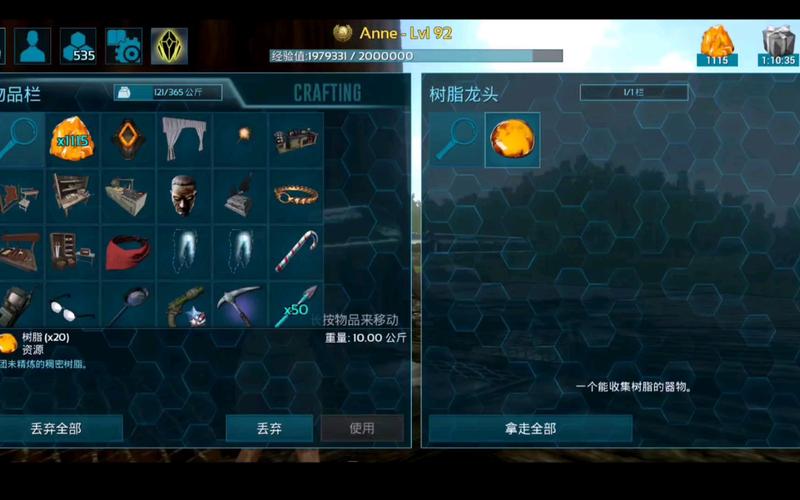
Task: Select the candy cane item
Action: coord(296,252)
